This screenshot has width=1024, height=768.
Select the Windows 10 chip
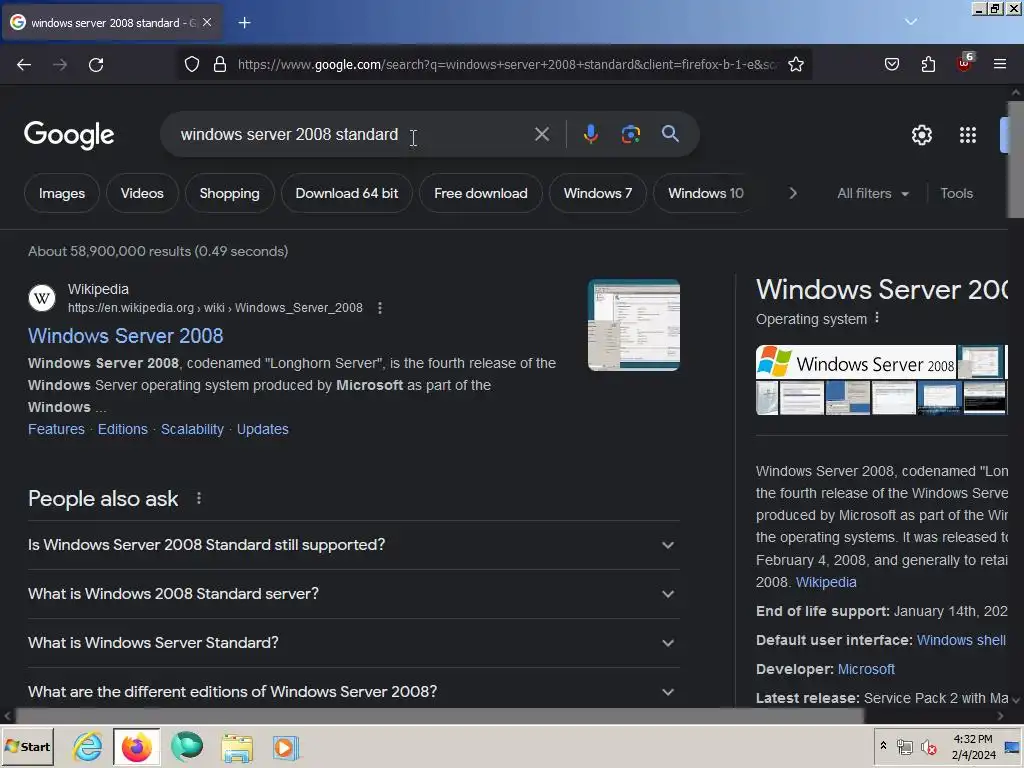pos(705,193)
